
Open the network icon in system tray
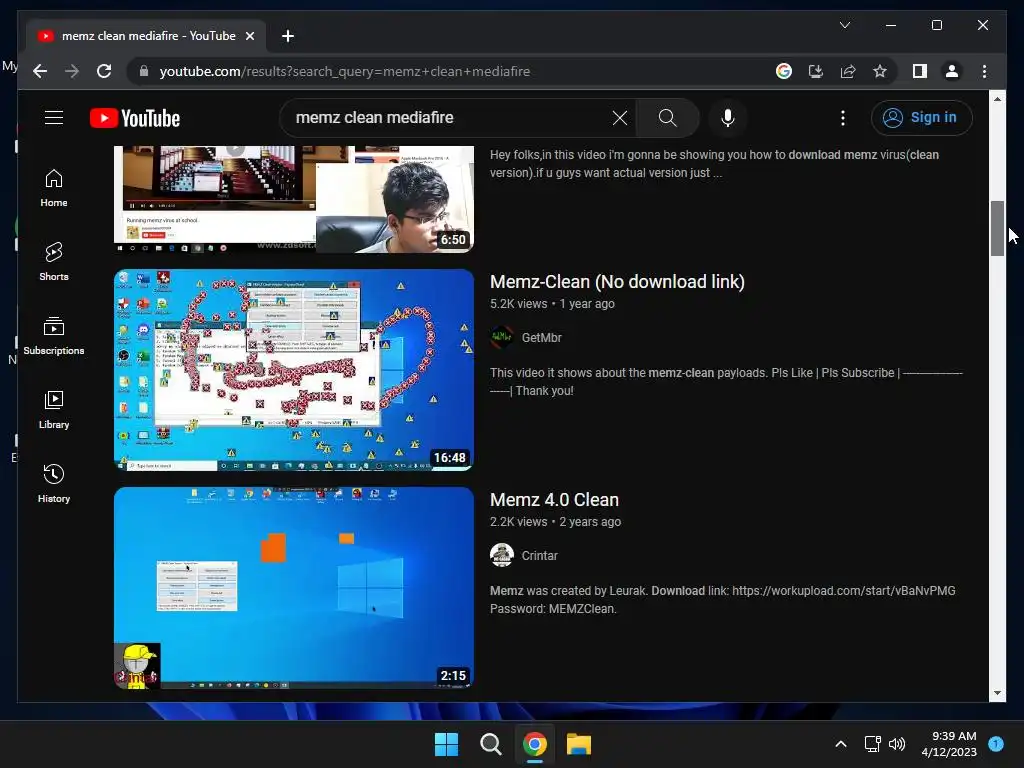872,744
